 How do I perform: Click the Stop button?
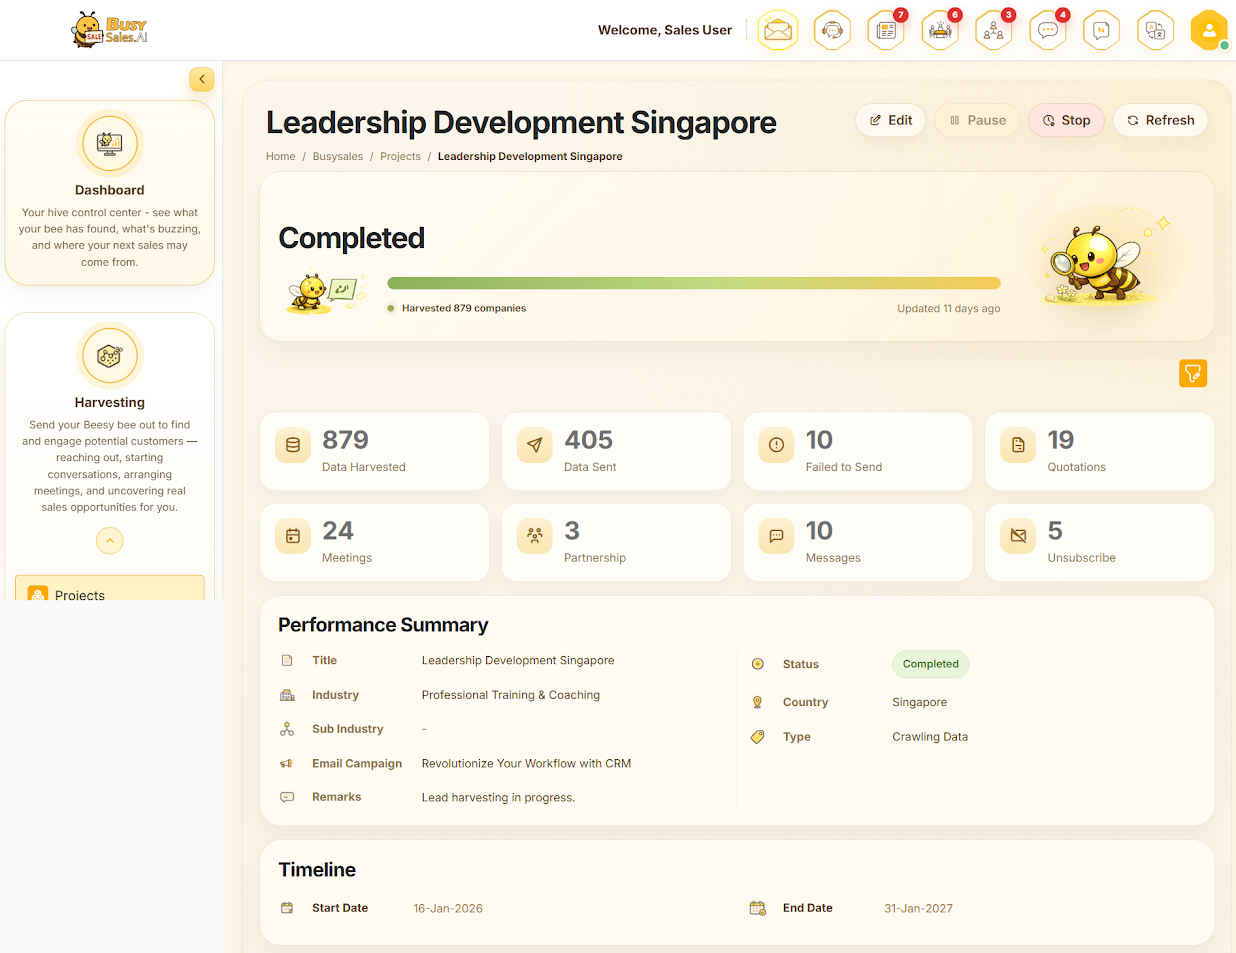click(x=1066, y=120)
